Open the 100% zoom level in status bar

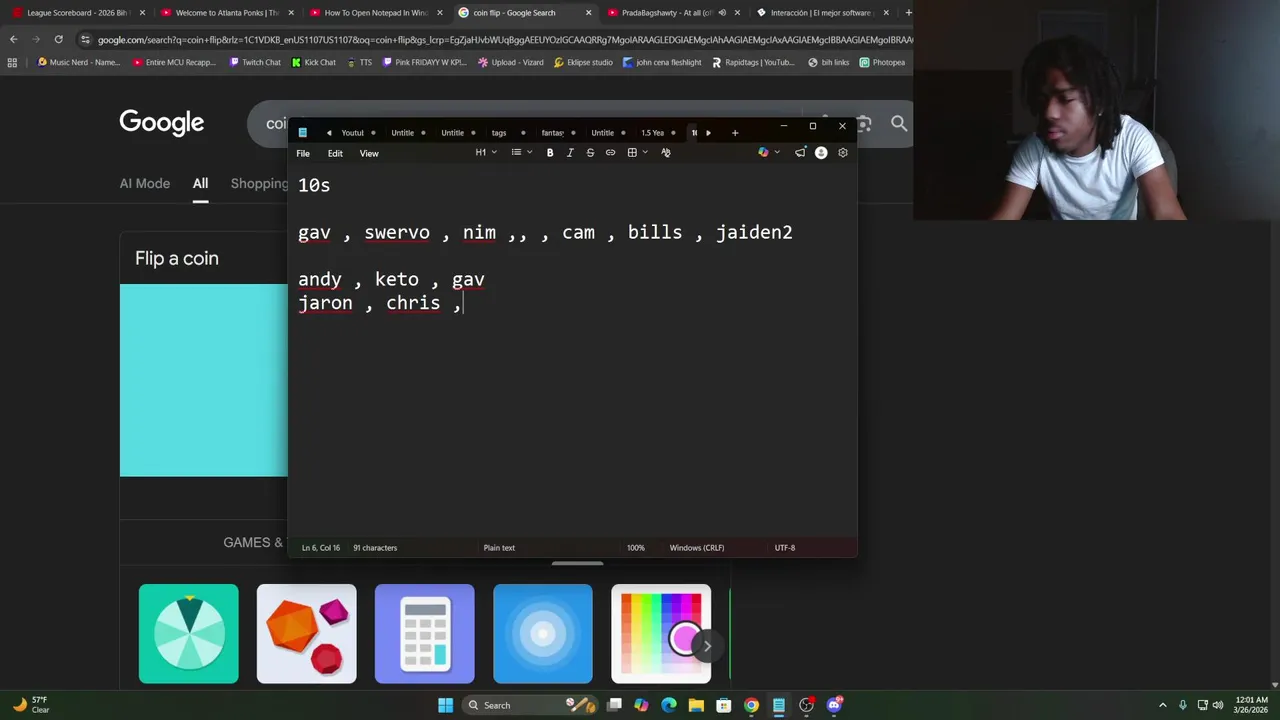click(636, 548)
